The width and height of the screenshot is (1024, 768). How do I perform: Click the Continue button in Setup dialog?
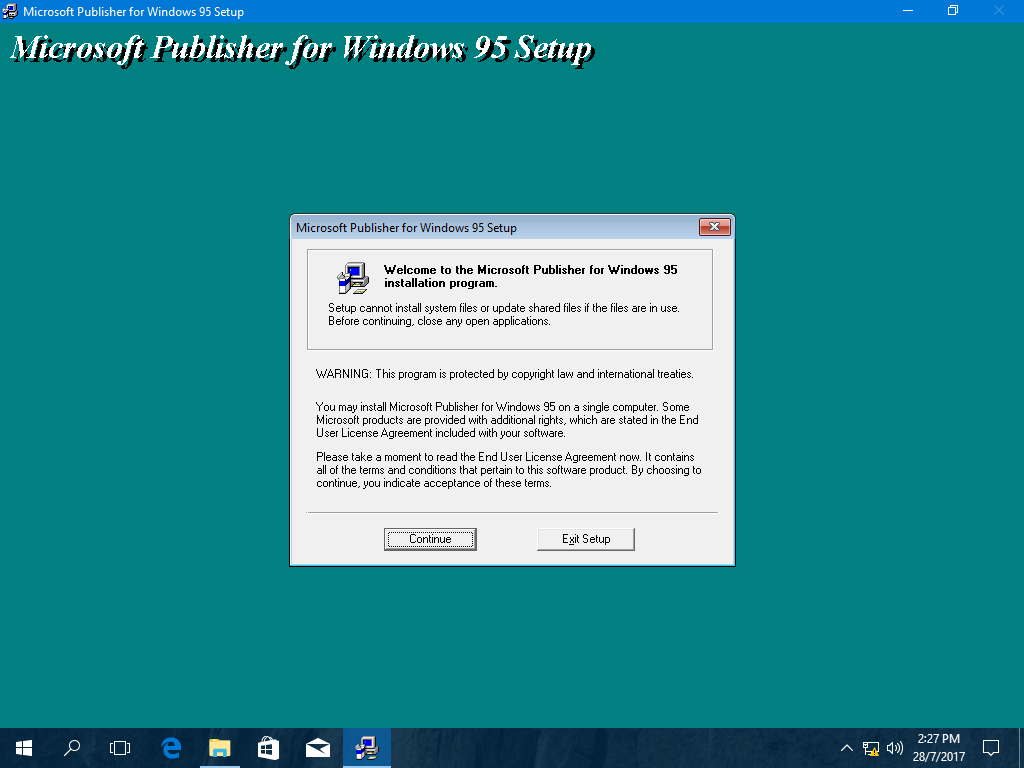[430, 539]
